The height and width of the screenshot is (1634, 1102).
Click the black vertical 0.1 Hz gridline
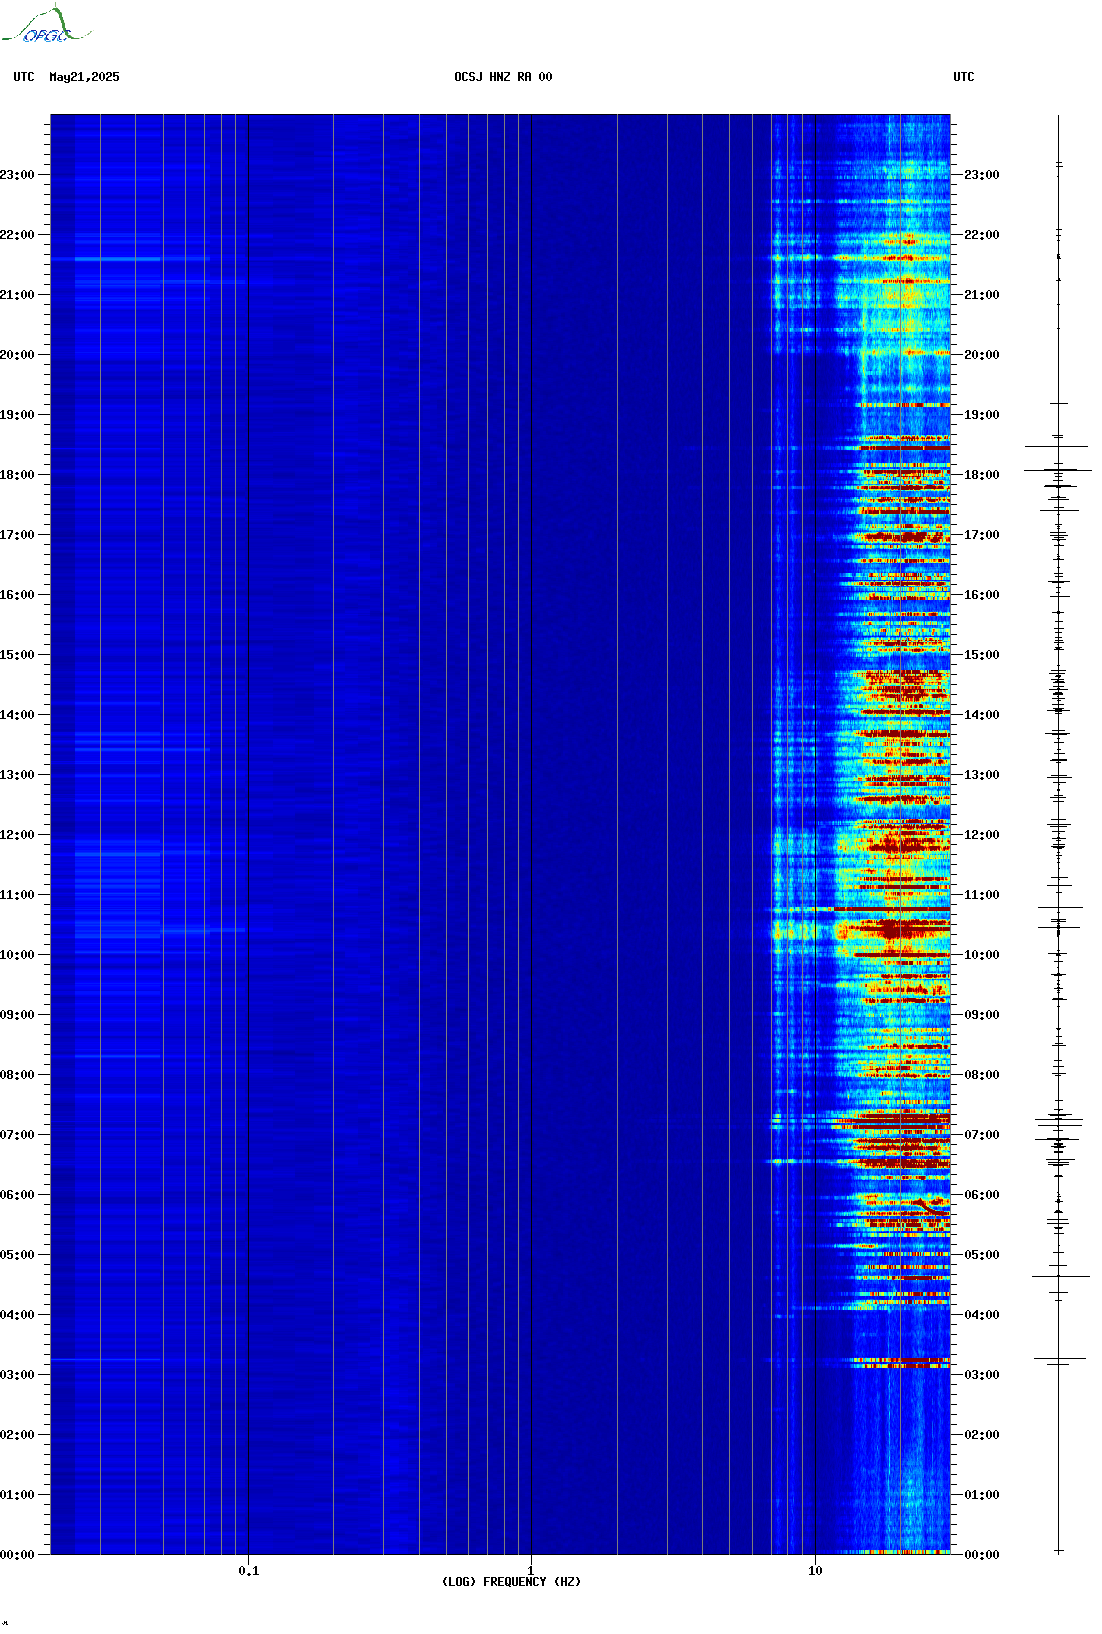click(x=248, y=834)
